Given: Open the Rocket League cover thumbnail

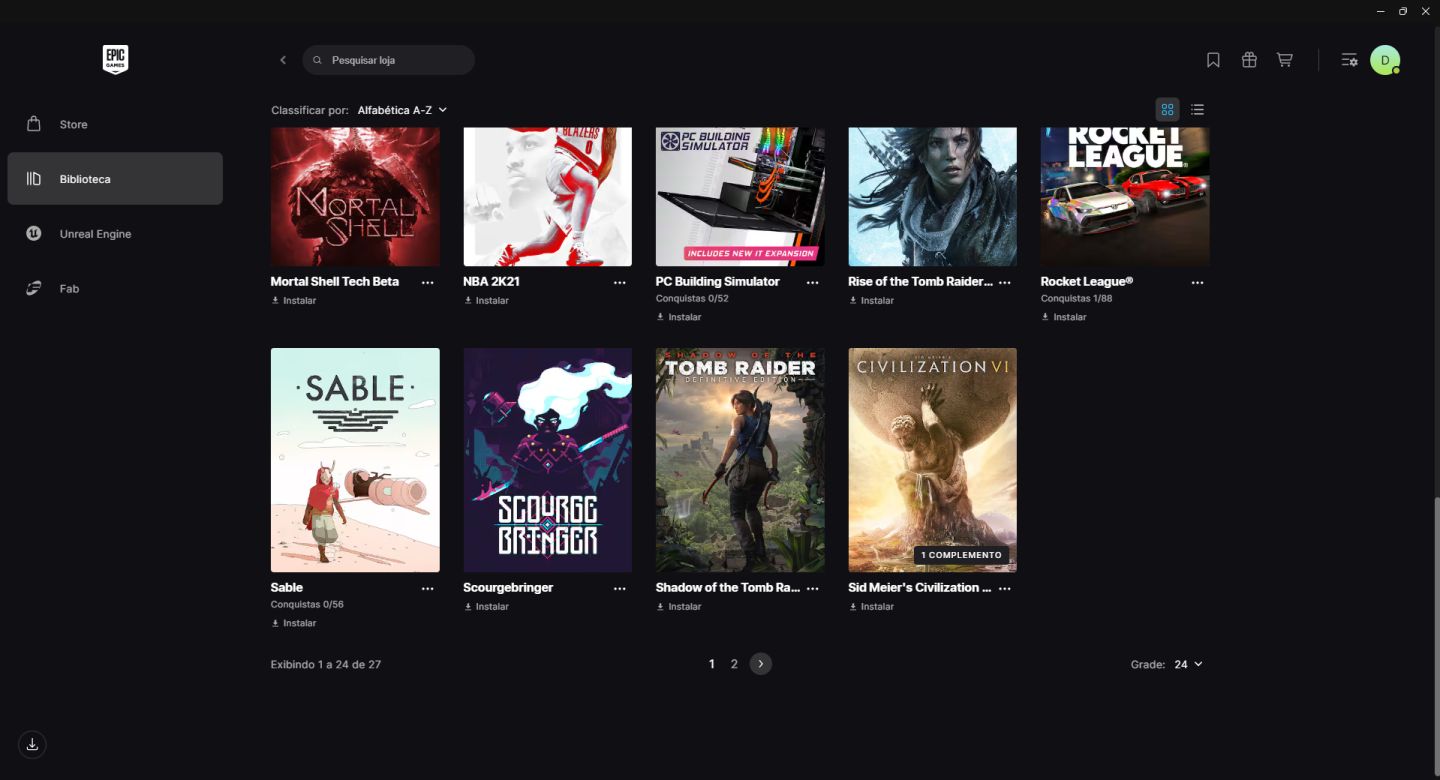Looking at the screenshot, I should click(1125, 196).
